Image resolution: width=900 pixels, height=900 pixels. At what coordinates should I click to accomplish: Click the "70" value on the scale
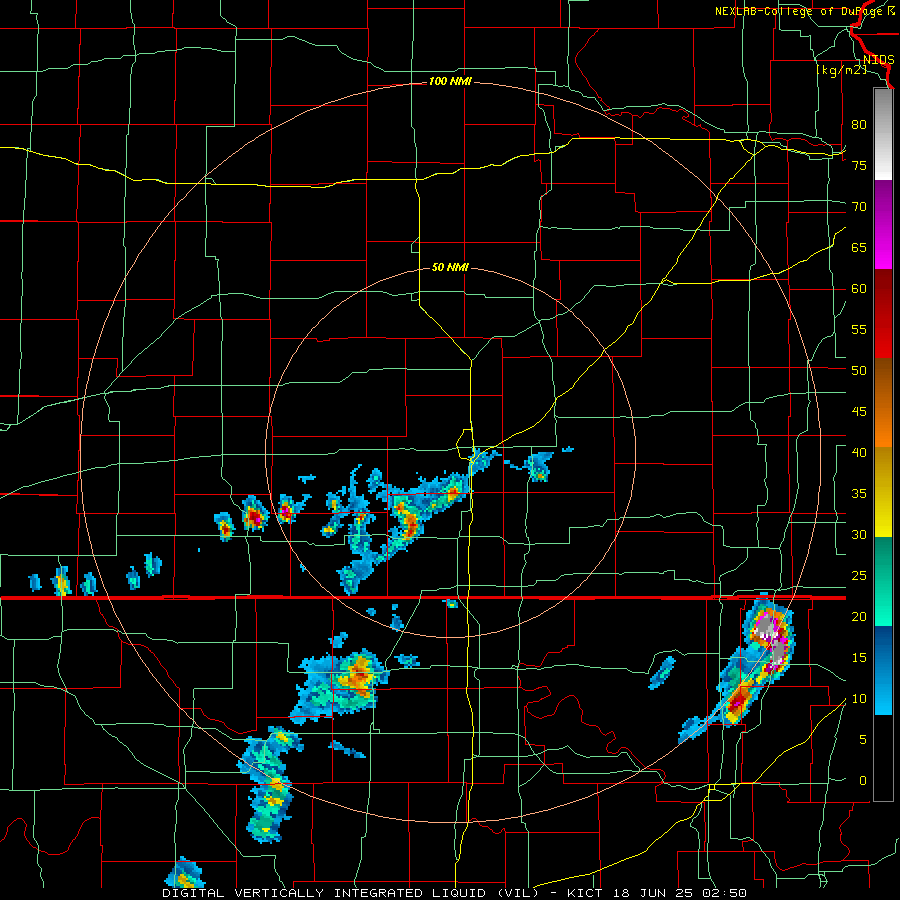859,207
